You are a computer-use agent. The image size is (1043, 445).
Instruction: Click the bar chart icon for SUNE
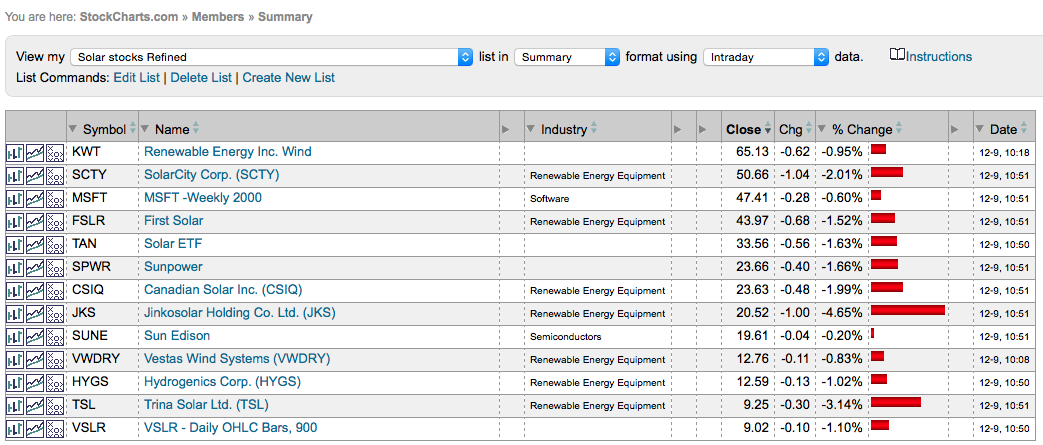tap(15, 336)
